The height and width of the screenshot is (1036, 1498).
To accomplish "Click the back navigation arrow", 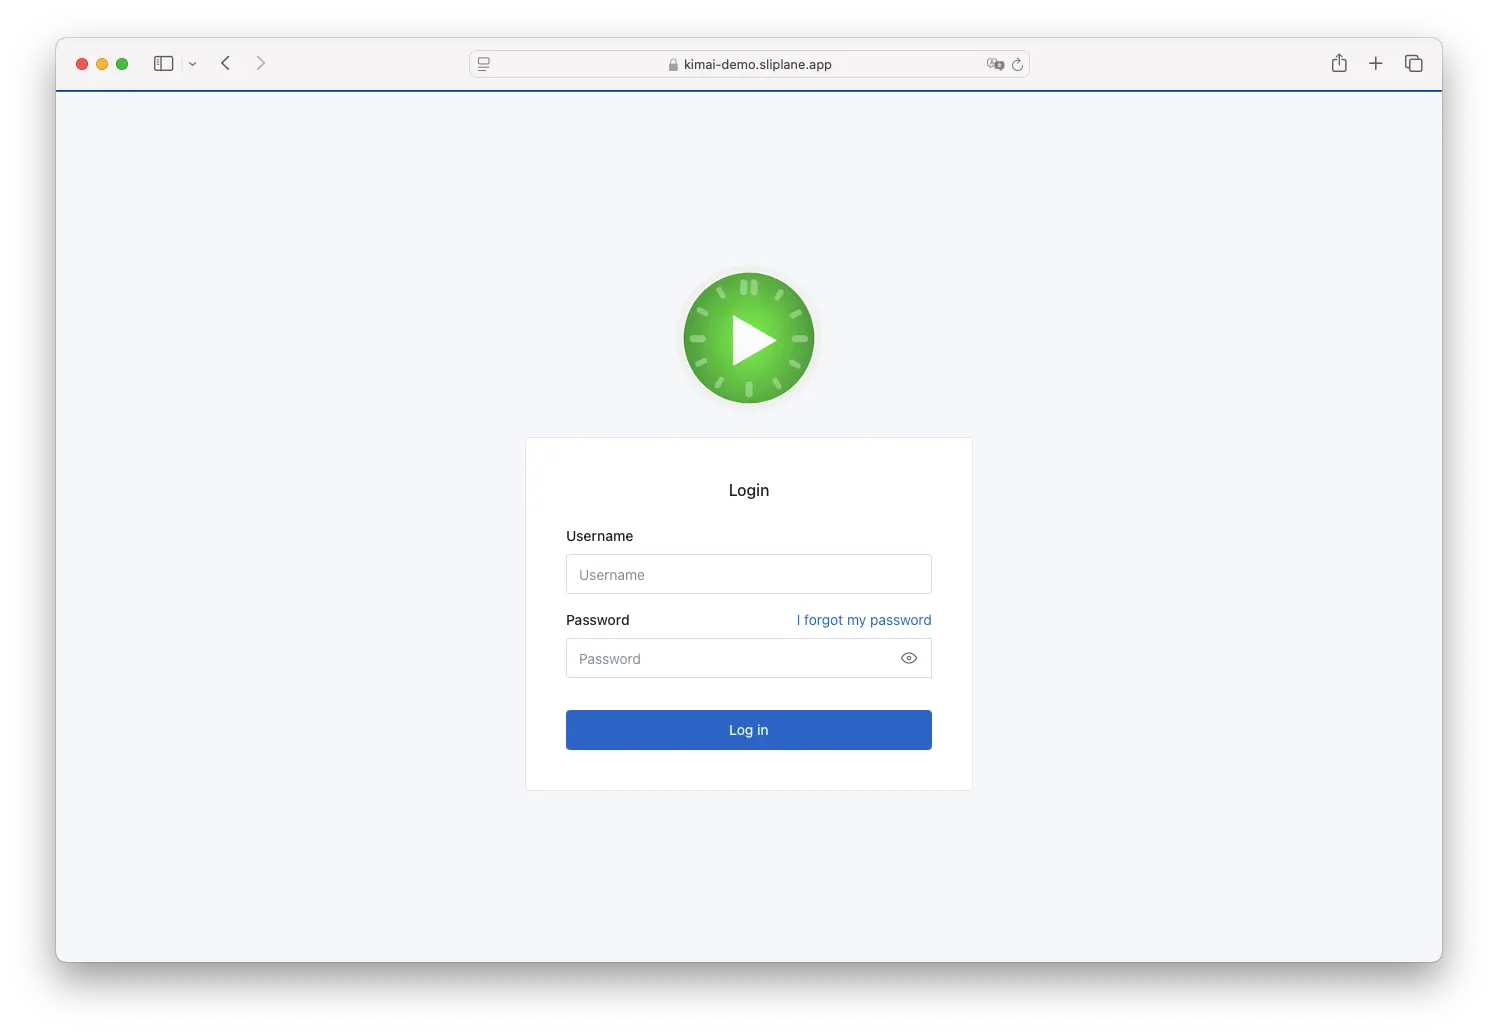I will 225,63.
